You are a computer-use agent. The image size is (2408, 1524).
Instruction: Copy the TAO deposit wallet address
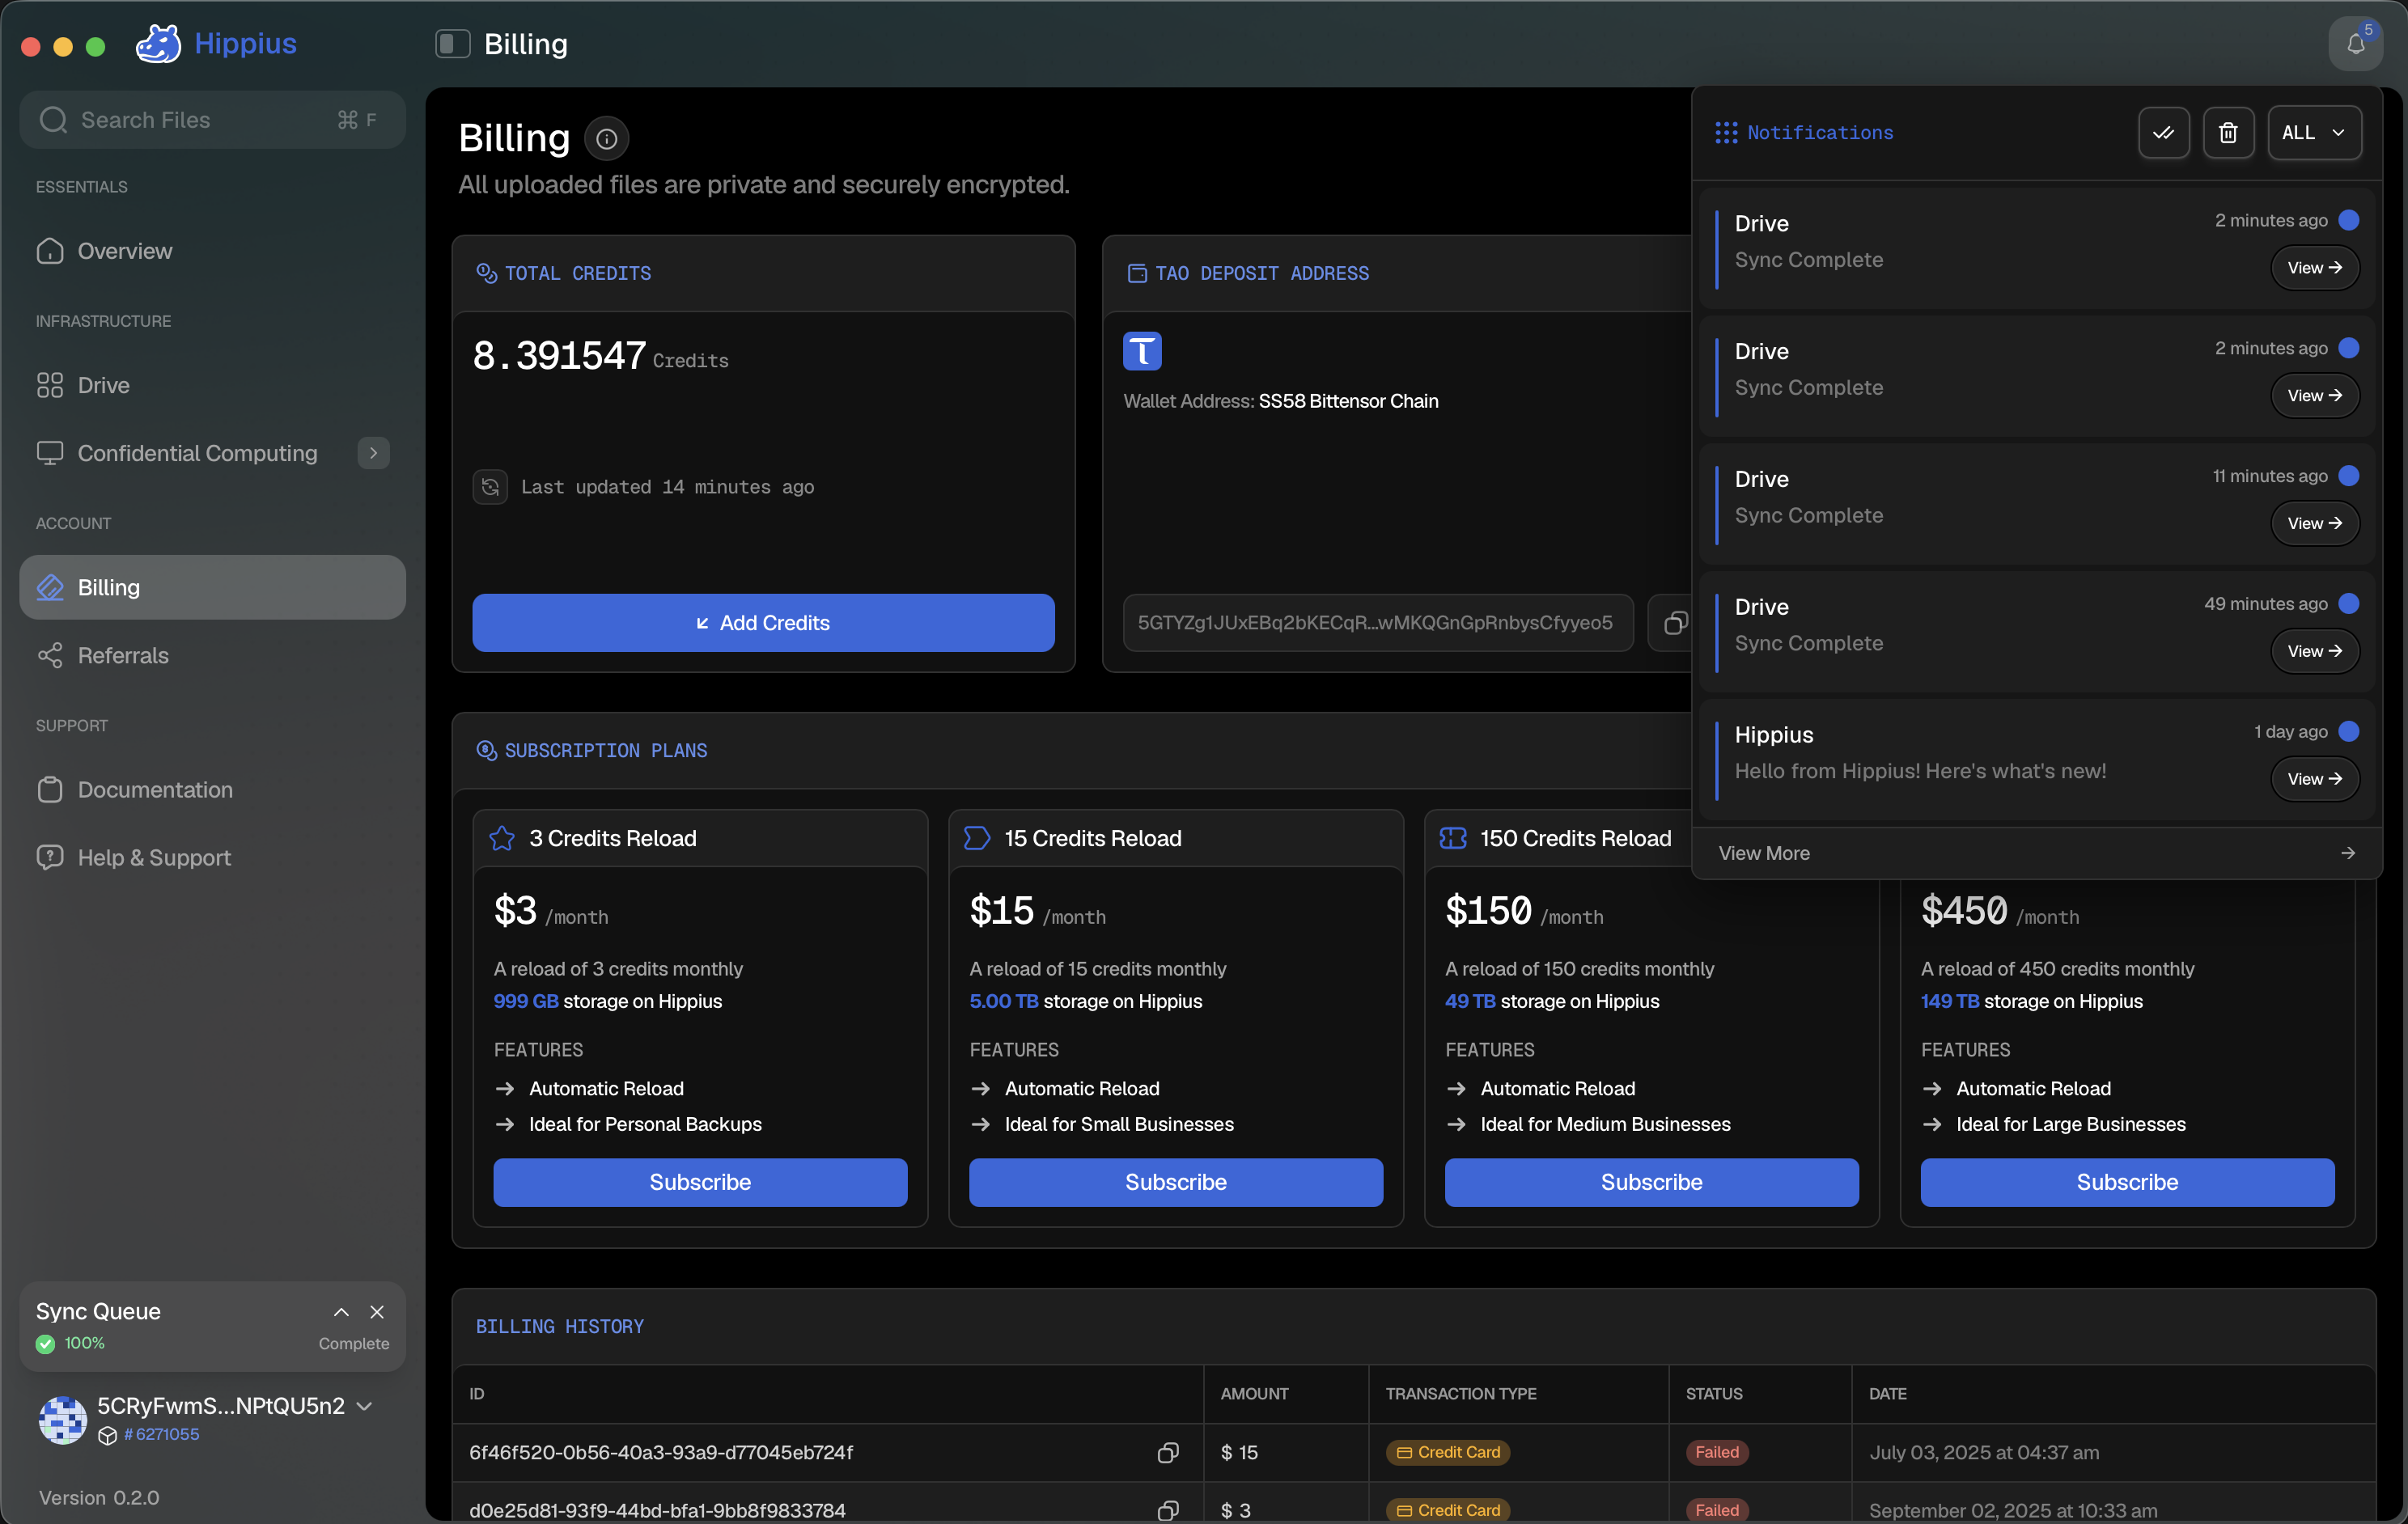tap(1674, 623)
